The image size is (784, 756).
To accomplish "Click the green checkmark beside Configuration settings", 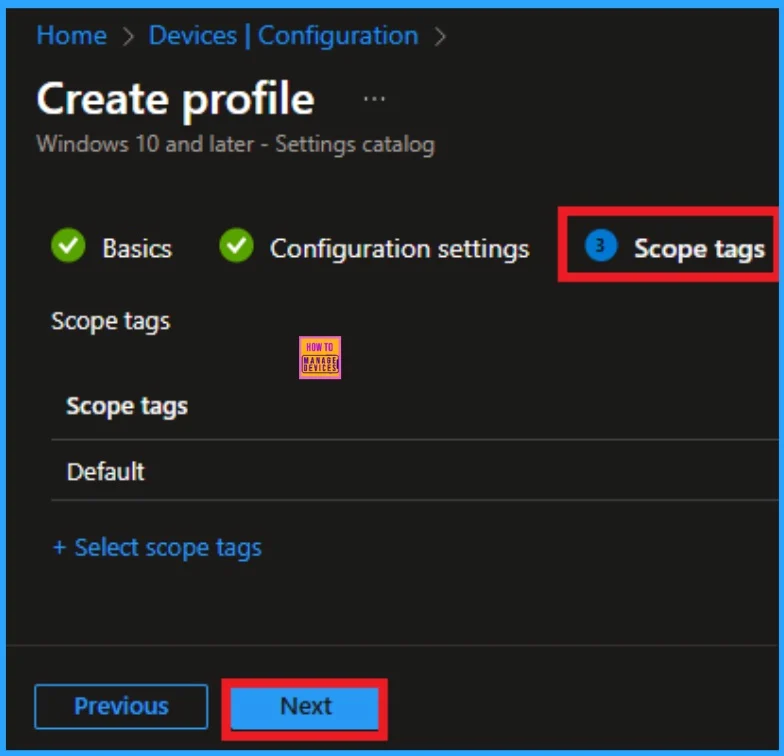I will (236, 247).
